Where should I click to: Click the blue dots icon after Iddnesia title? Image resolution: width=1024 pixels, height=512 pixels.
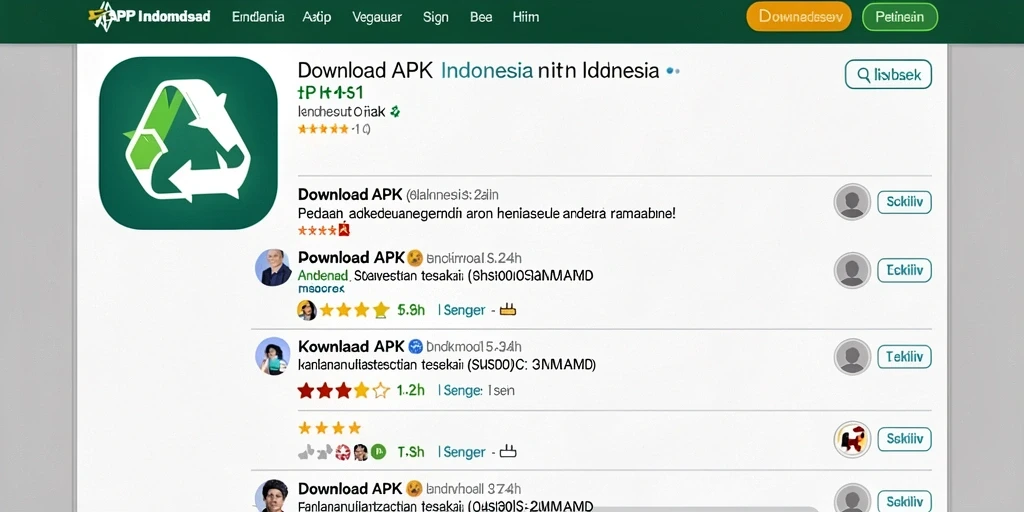pos(673,71)
